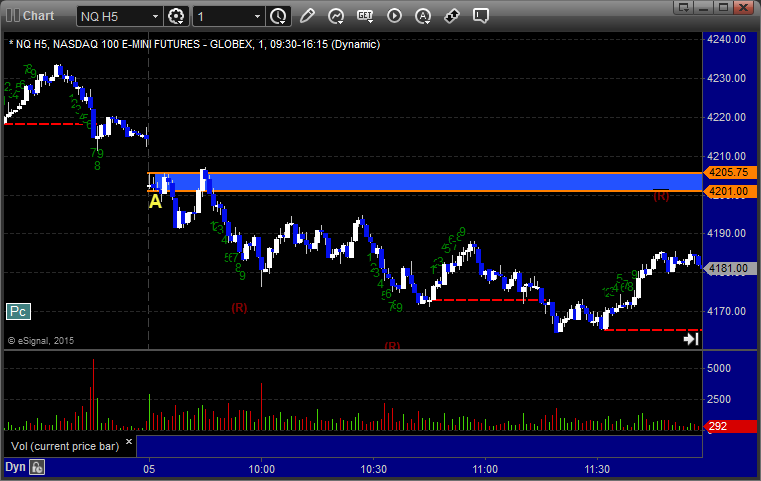Click the 2500 volume axis label
The height and width of the screenshot is (481, 761).
point(719,399)
